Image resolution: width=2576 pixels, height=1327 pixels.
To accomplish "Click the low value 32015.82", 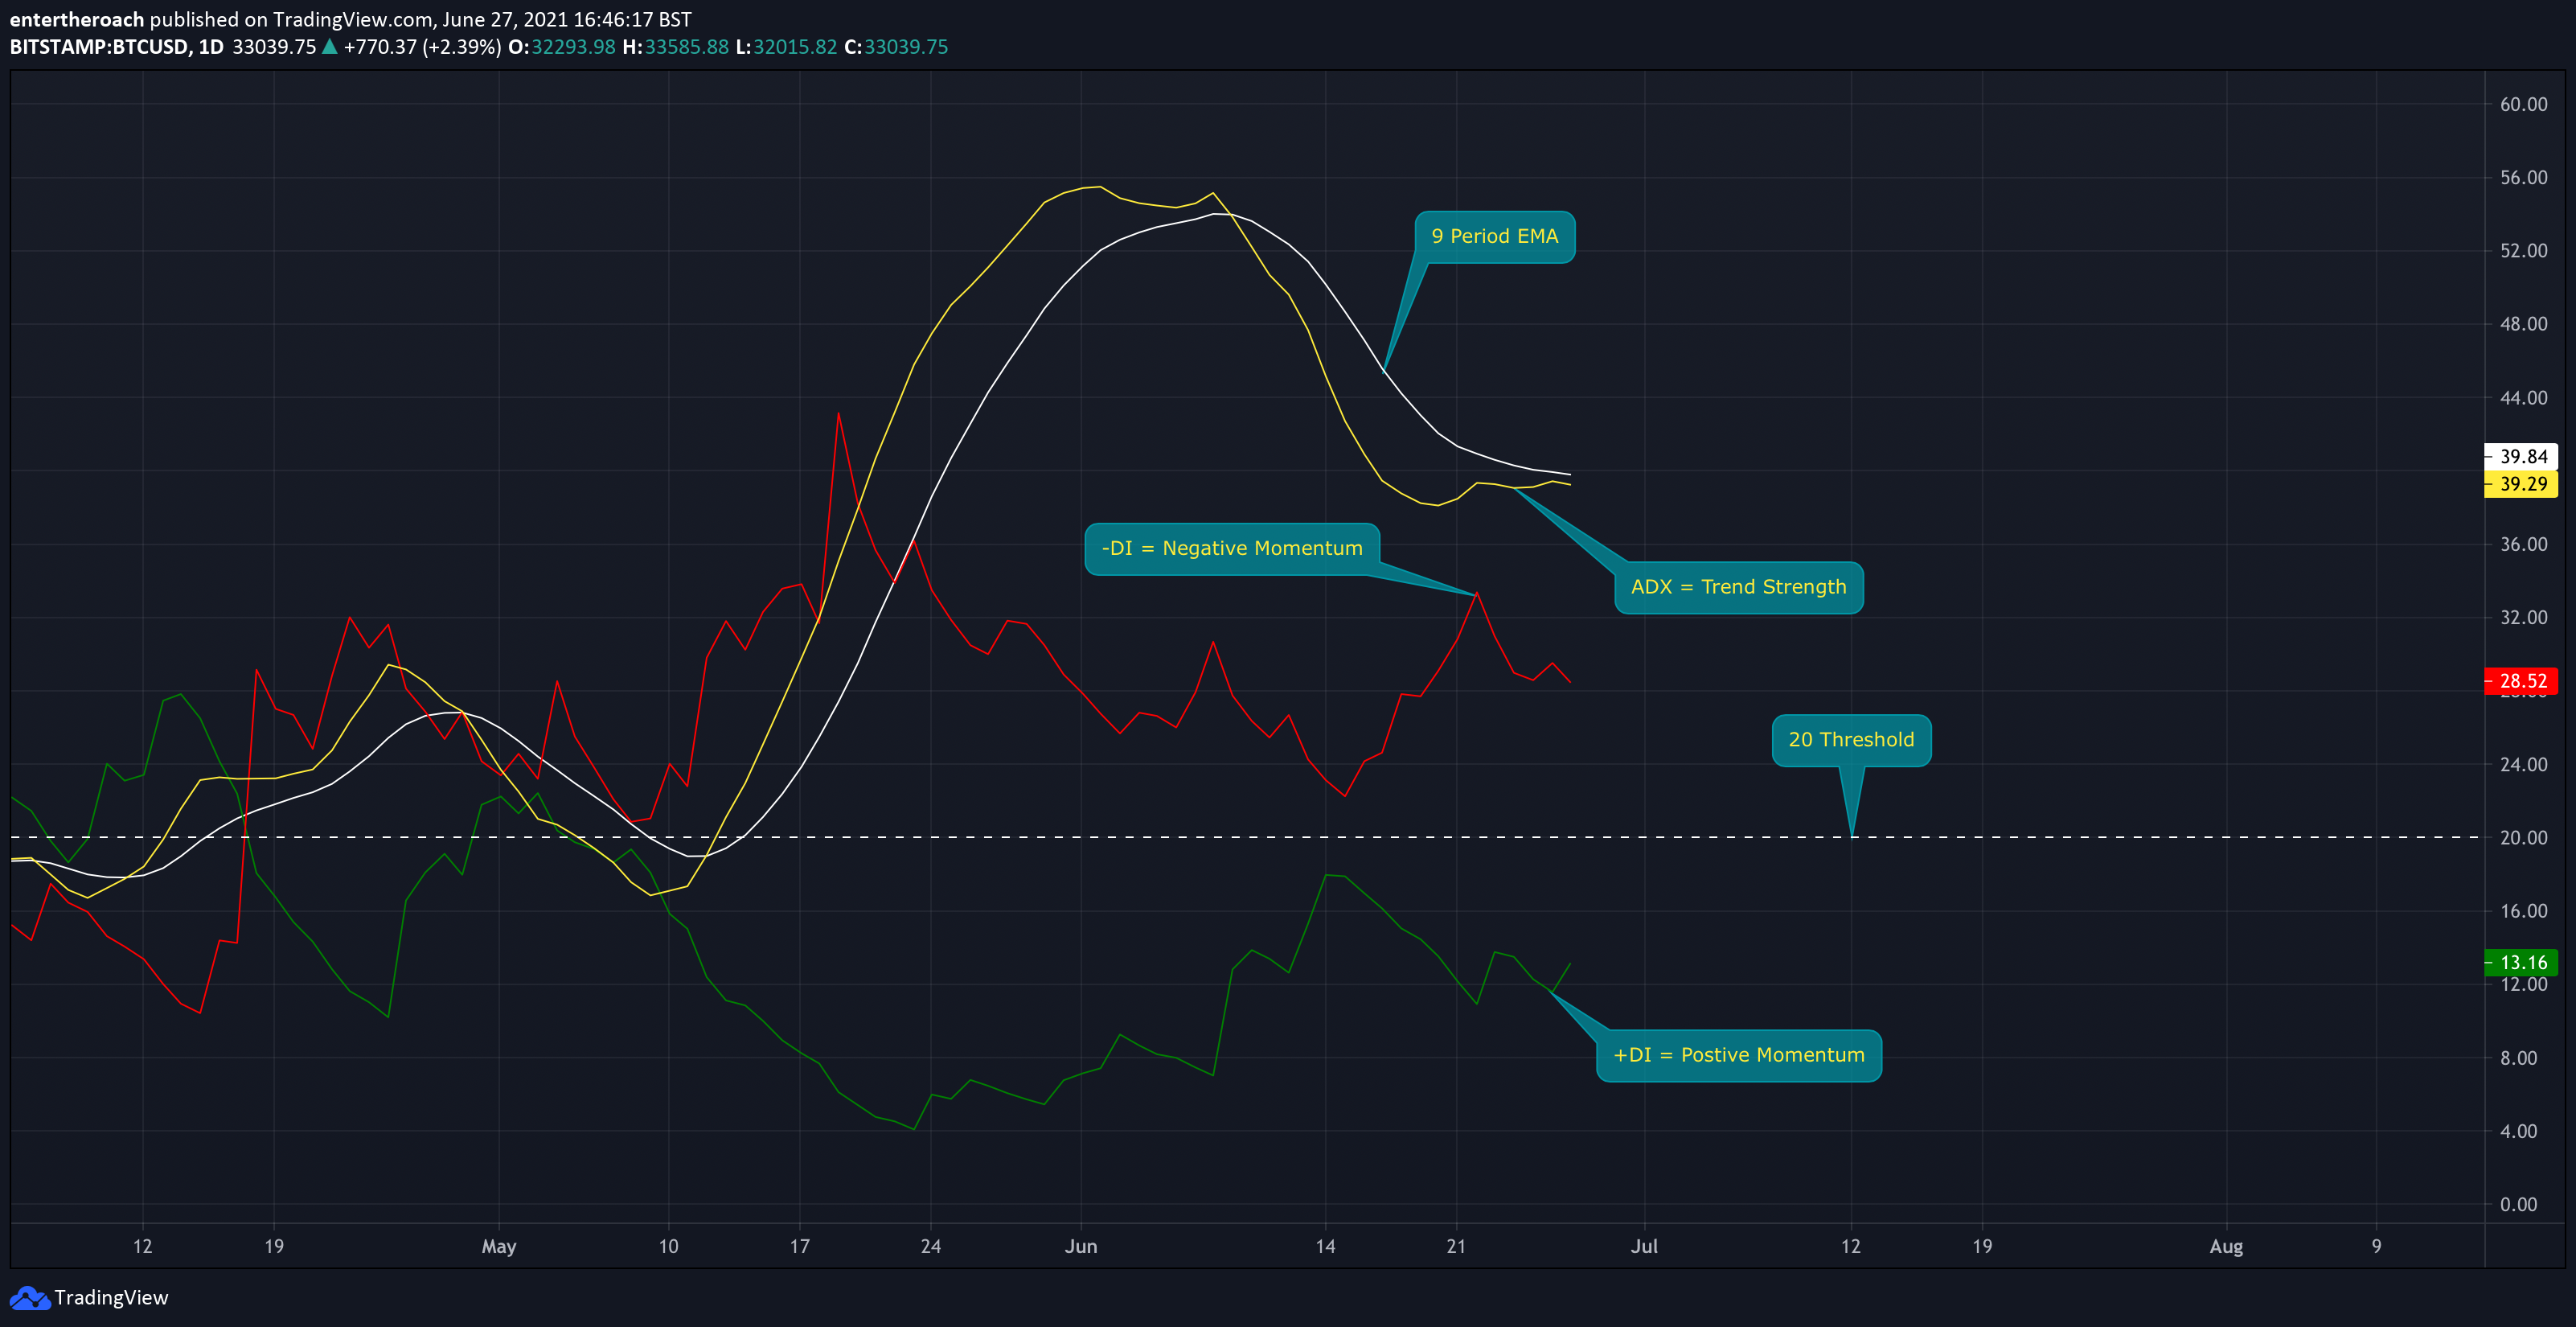I will click(x=795, y=47).
